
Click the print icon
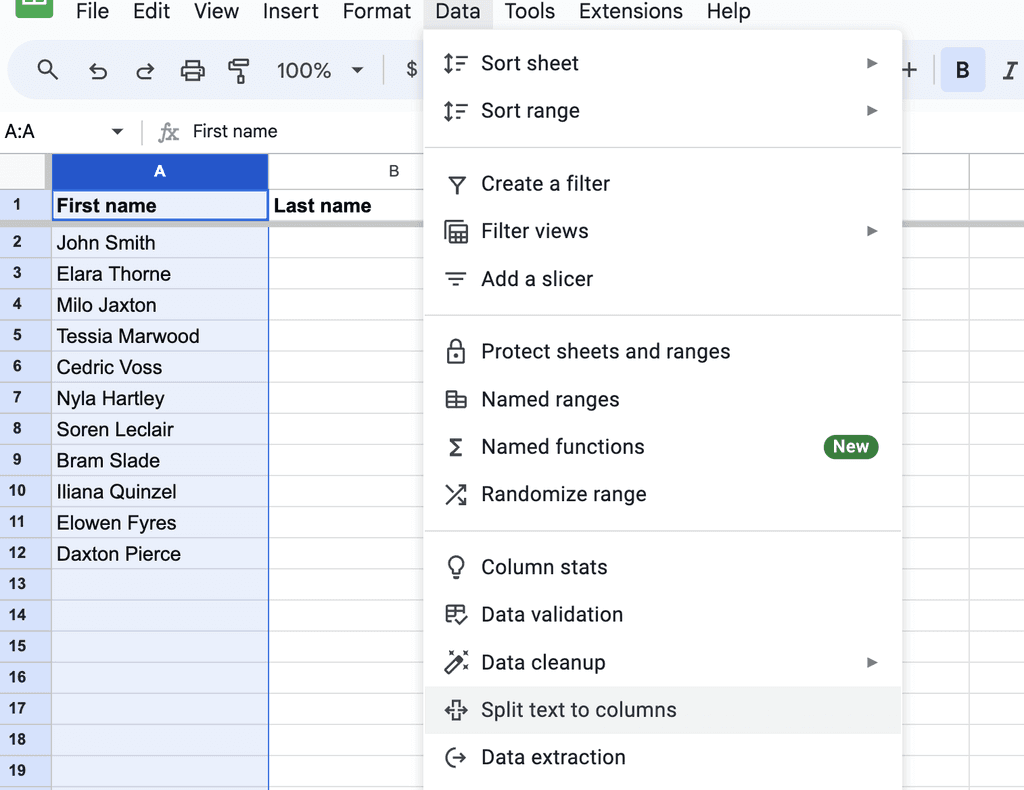192,70
